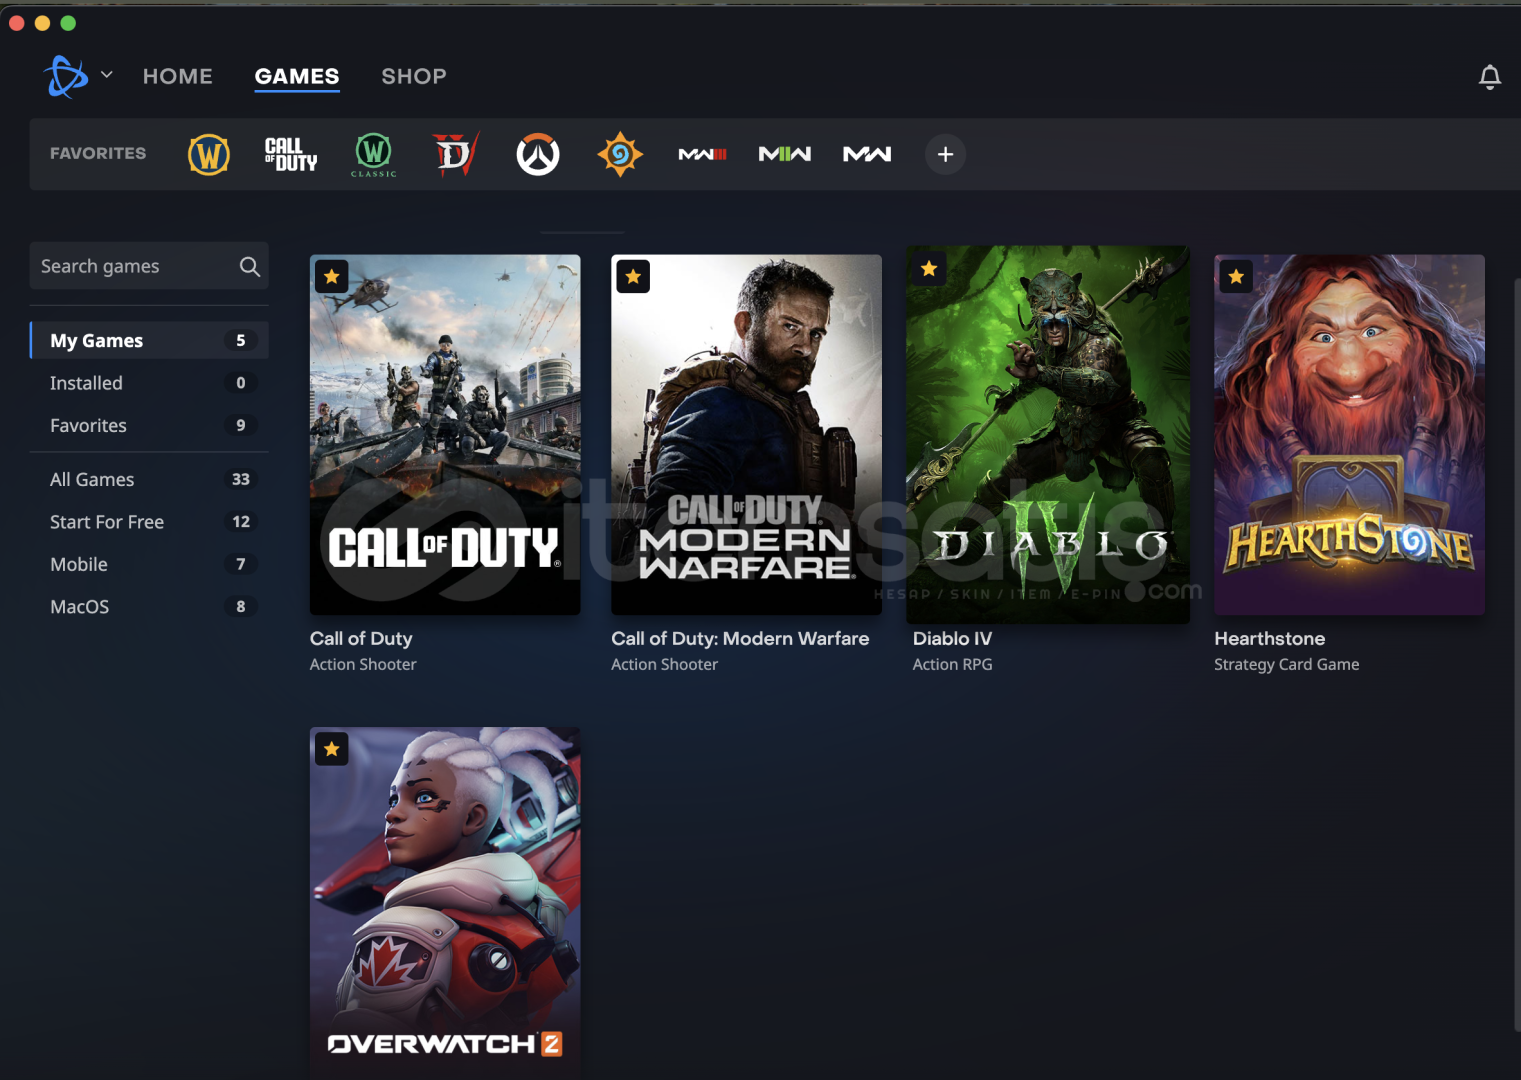The image size is (1521, 1080).
Task: Add a game to the favorites bar
Action: (x=945, y=154)
